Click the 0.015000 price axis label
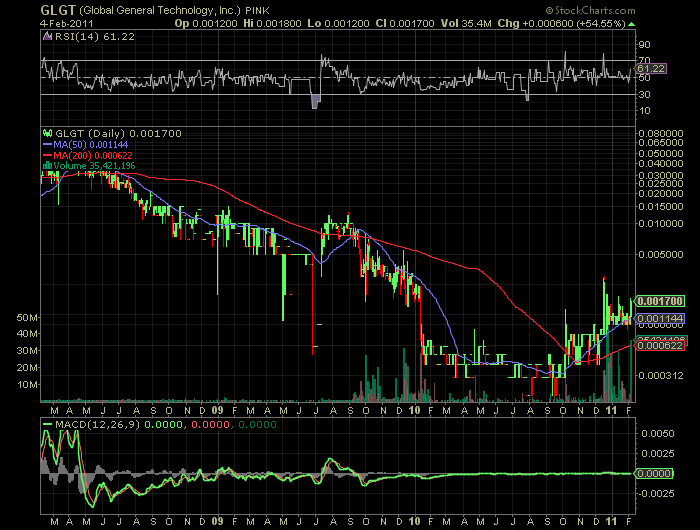 point(661,207)
